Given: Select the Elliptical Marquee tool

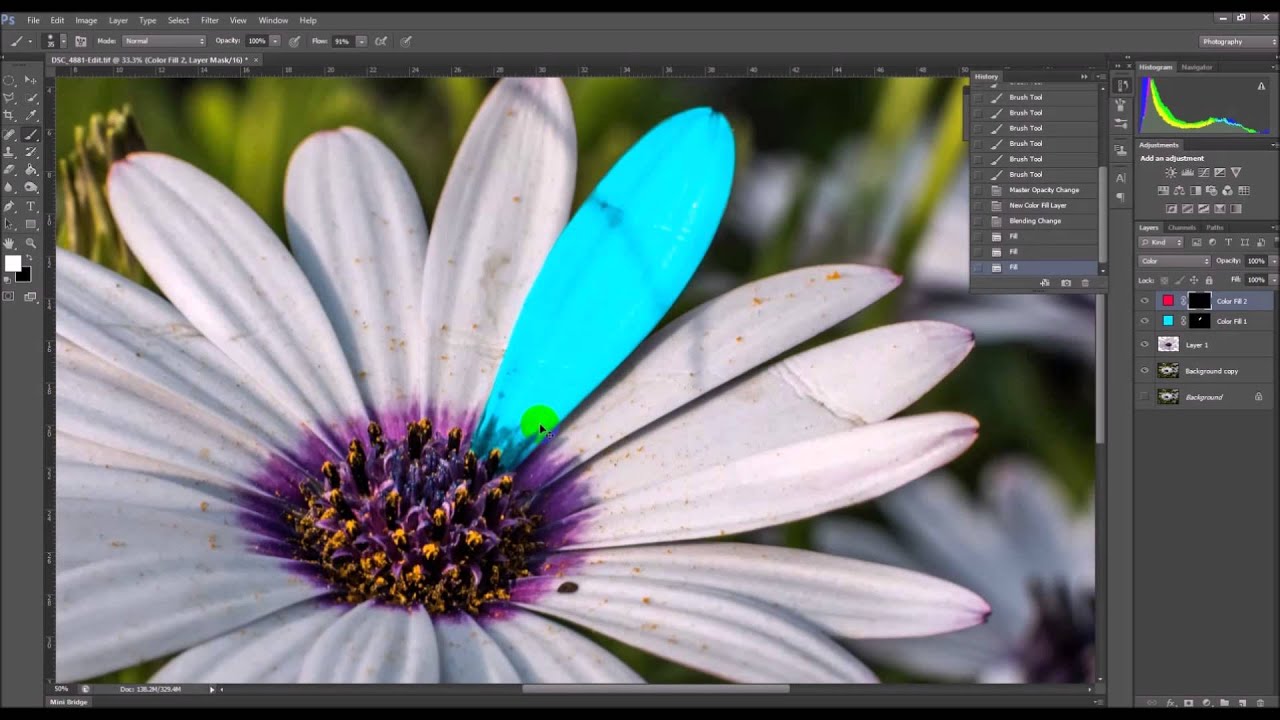Looking at the screenshot, I should [x=10, y=80].
